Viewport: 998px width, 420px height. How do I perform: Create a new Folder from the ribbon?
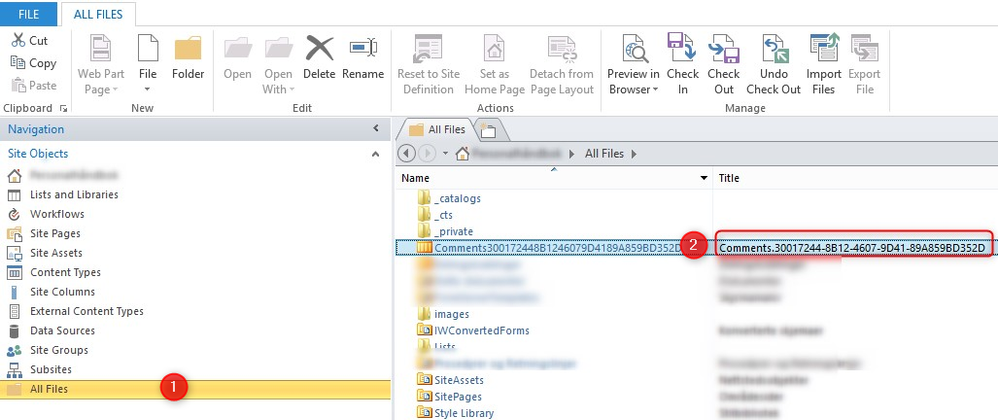coord(188,59)
